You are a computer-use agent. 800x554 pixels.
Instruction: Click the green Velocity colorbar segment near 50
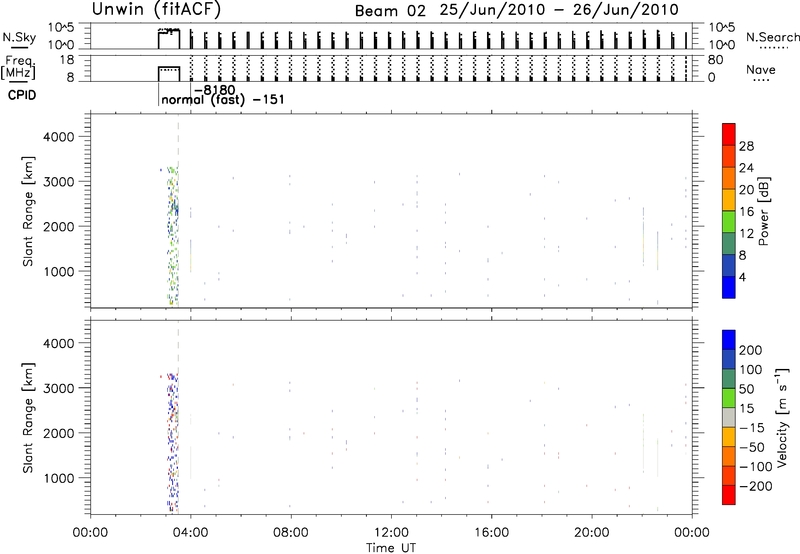(x=729, y=398)
